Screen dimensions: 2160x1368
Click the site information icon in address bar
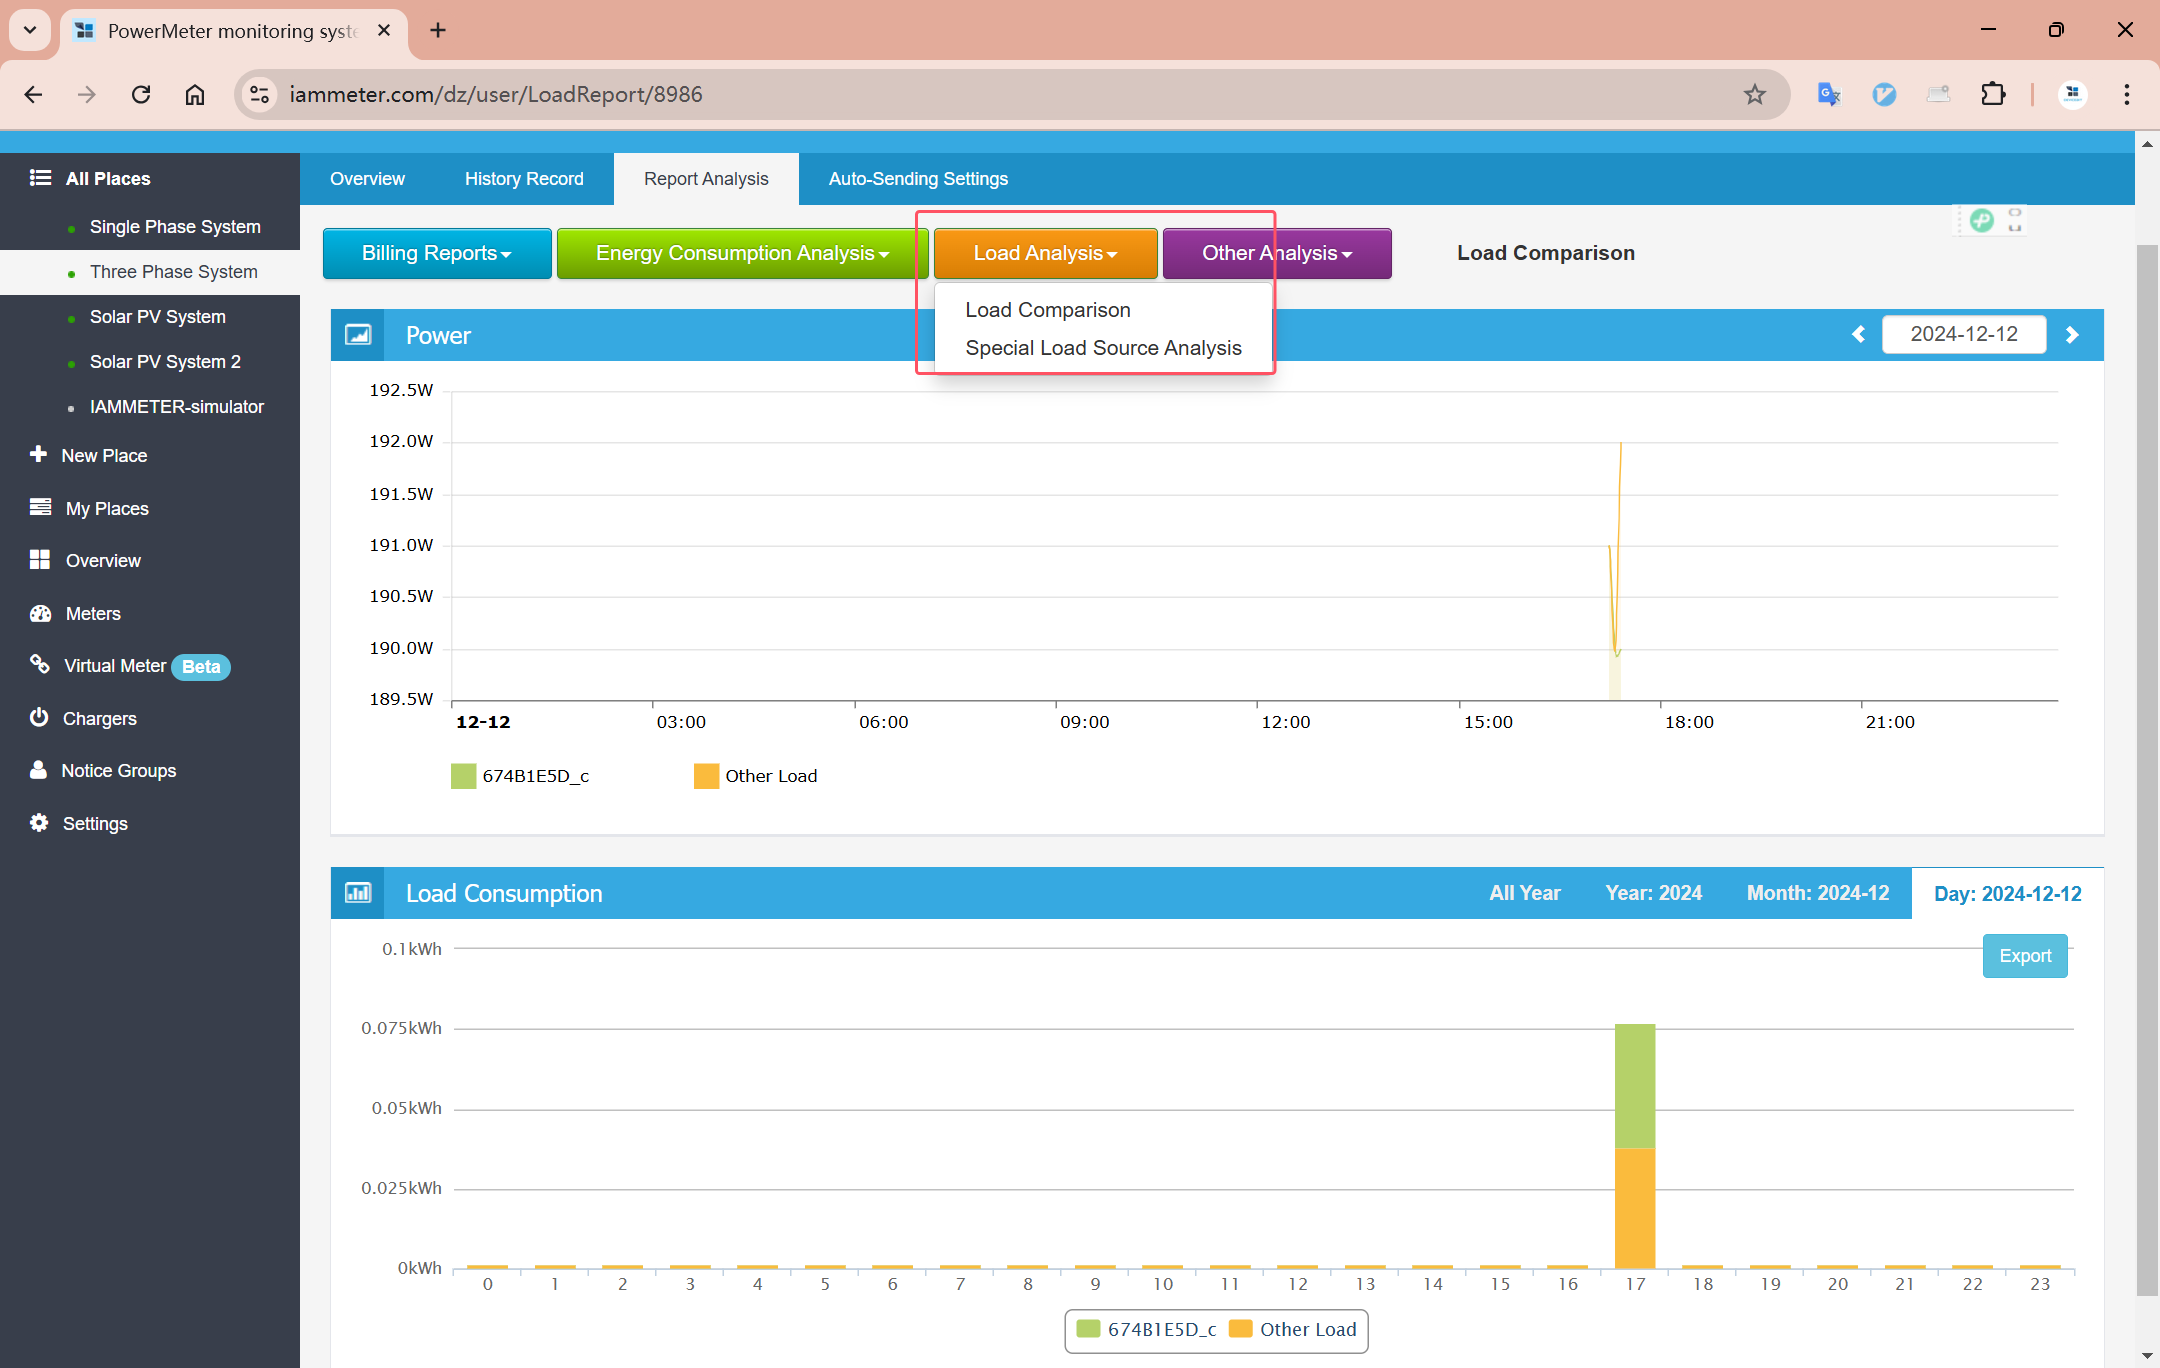coord(260,94)
